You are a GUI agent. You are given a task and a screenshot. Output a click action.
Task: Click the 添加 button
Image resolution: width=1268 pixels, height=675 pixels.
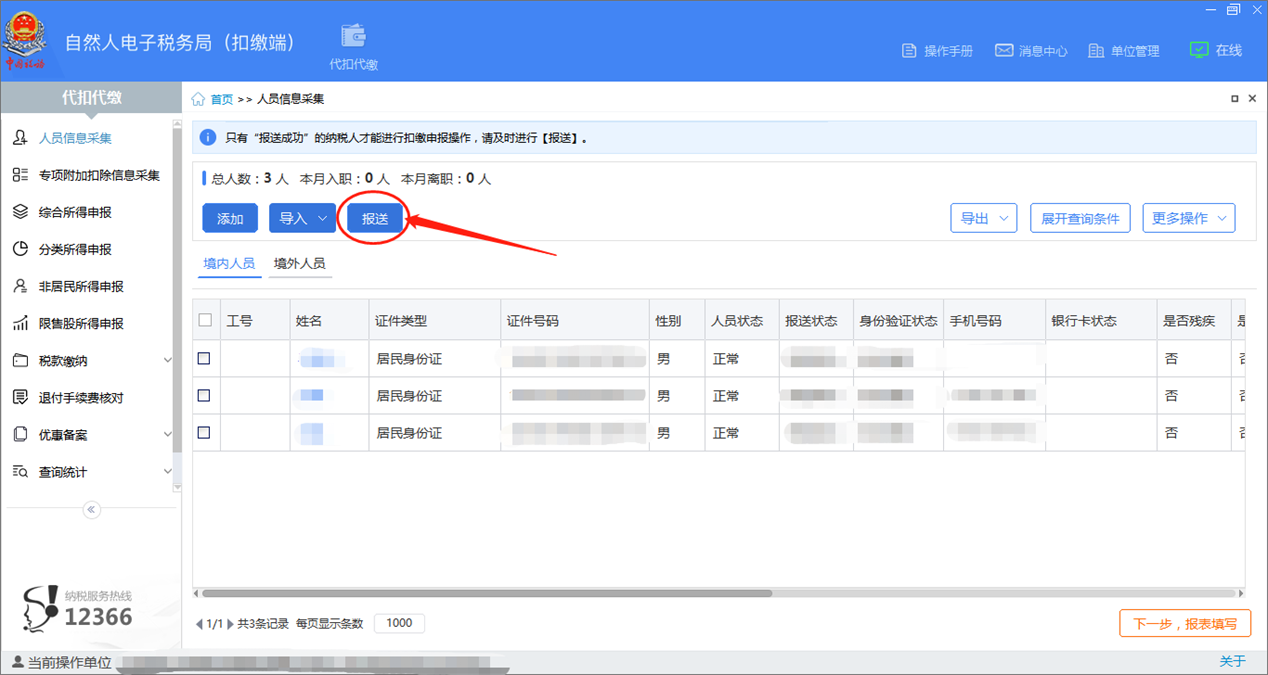(230, 218)
